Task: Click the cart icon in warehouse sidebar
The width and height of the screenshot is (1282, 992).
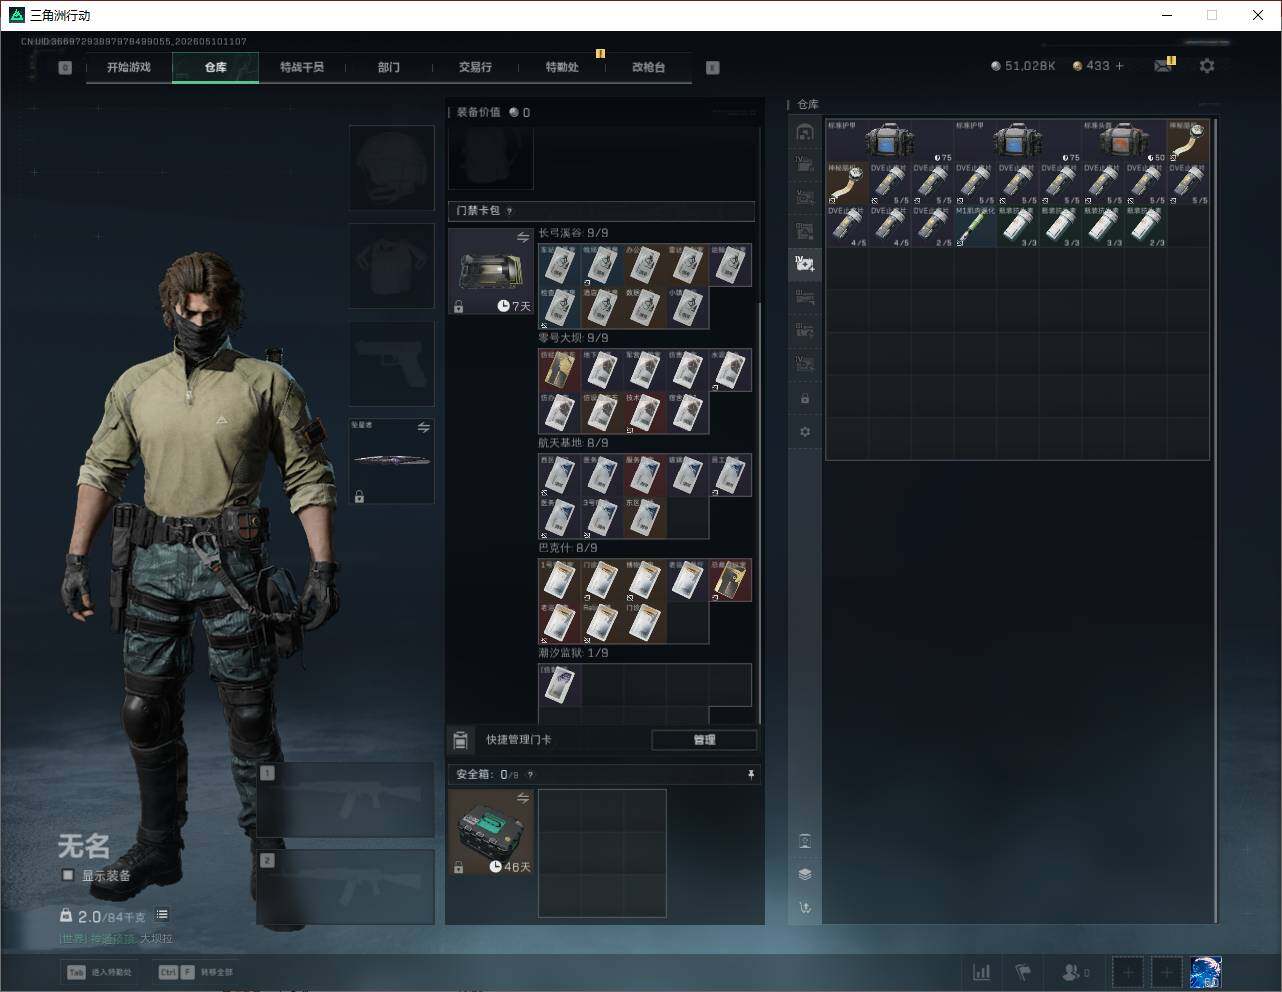Action: point(805,908)
